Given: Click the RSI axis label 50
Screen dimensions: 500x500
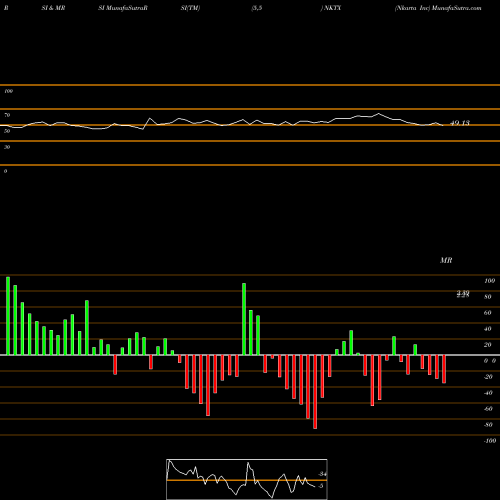Looking at the screenshot, I should coord(7,131).
